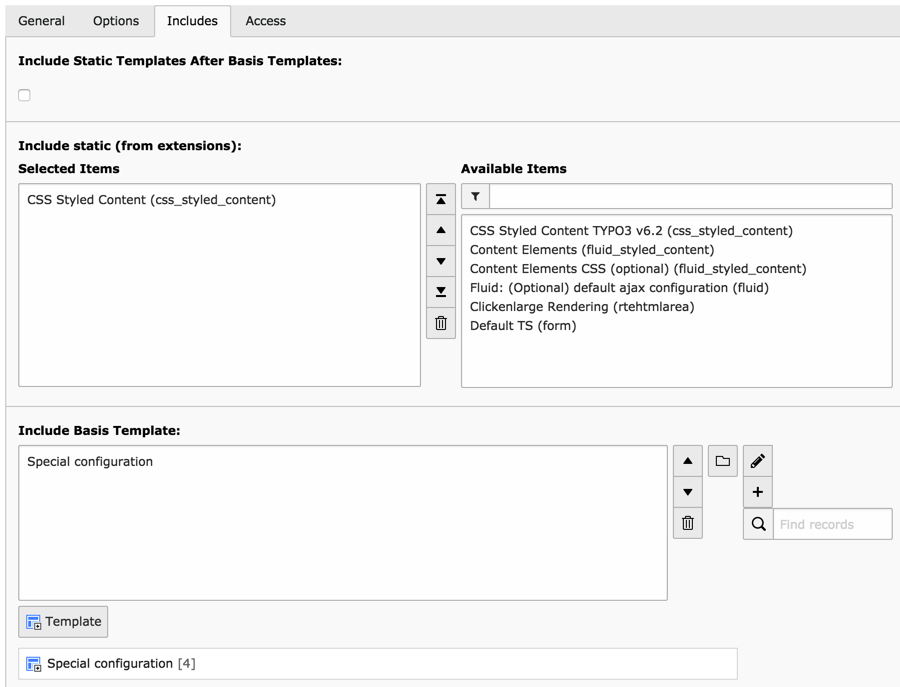
Task: Go to the Access tab
Action: (x=265, y=21)
